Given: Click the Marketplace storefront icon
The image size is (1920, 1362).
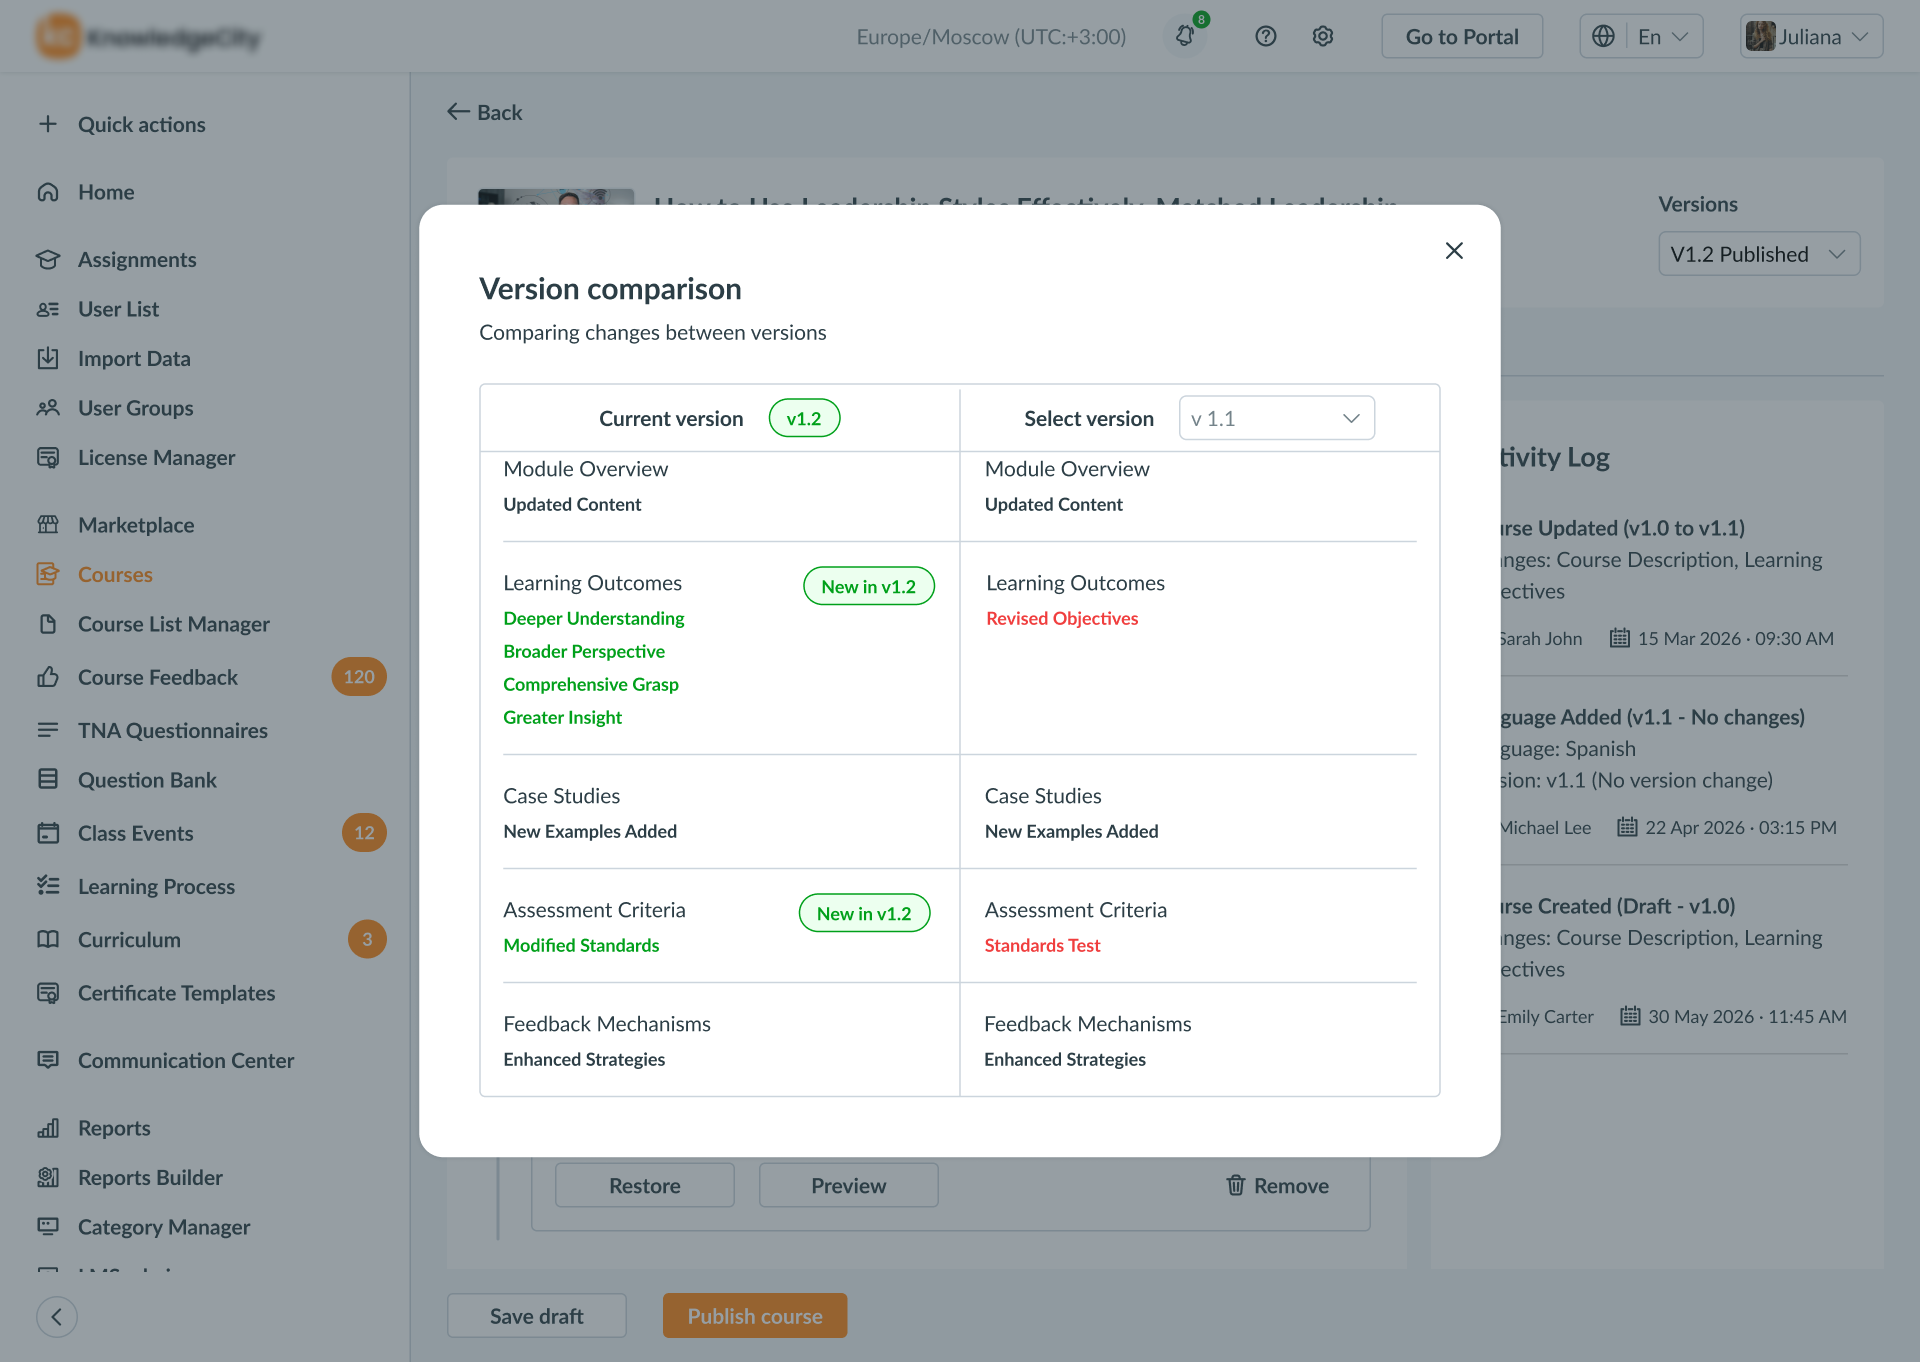Looking at the screenshot, I should point(48,525).
